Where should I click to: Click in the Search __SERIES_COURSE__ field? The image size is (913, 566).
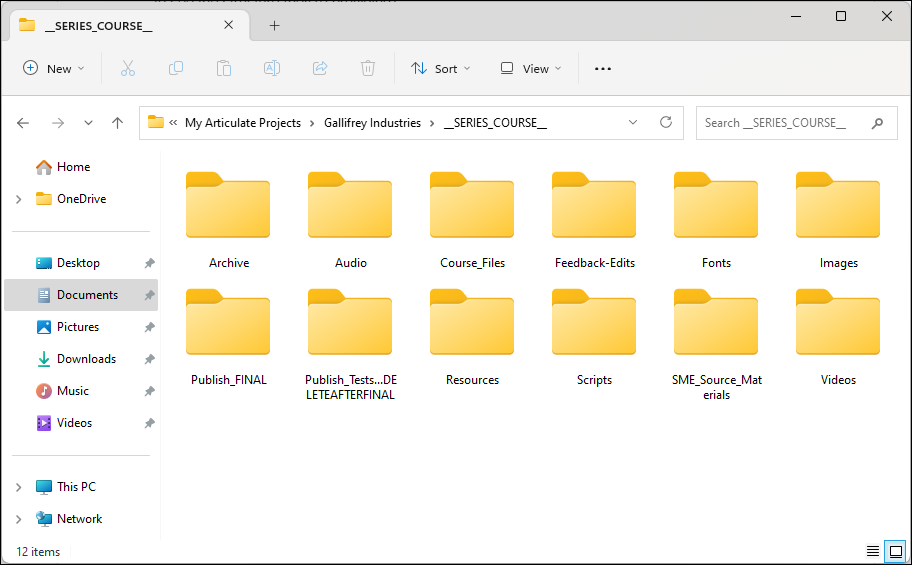(780, 123)
